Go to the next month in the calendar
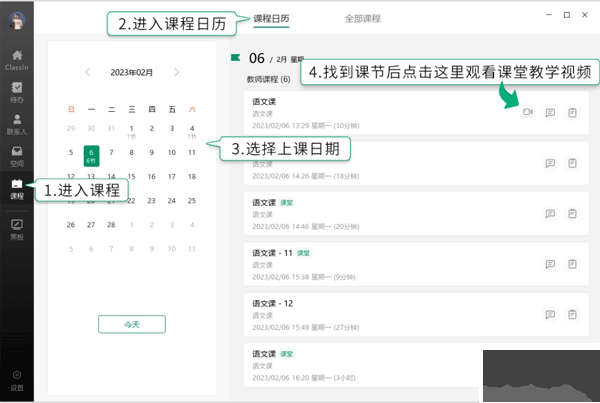This screenshot has height=403, width=600. coord(176,72)
